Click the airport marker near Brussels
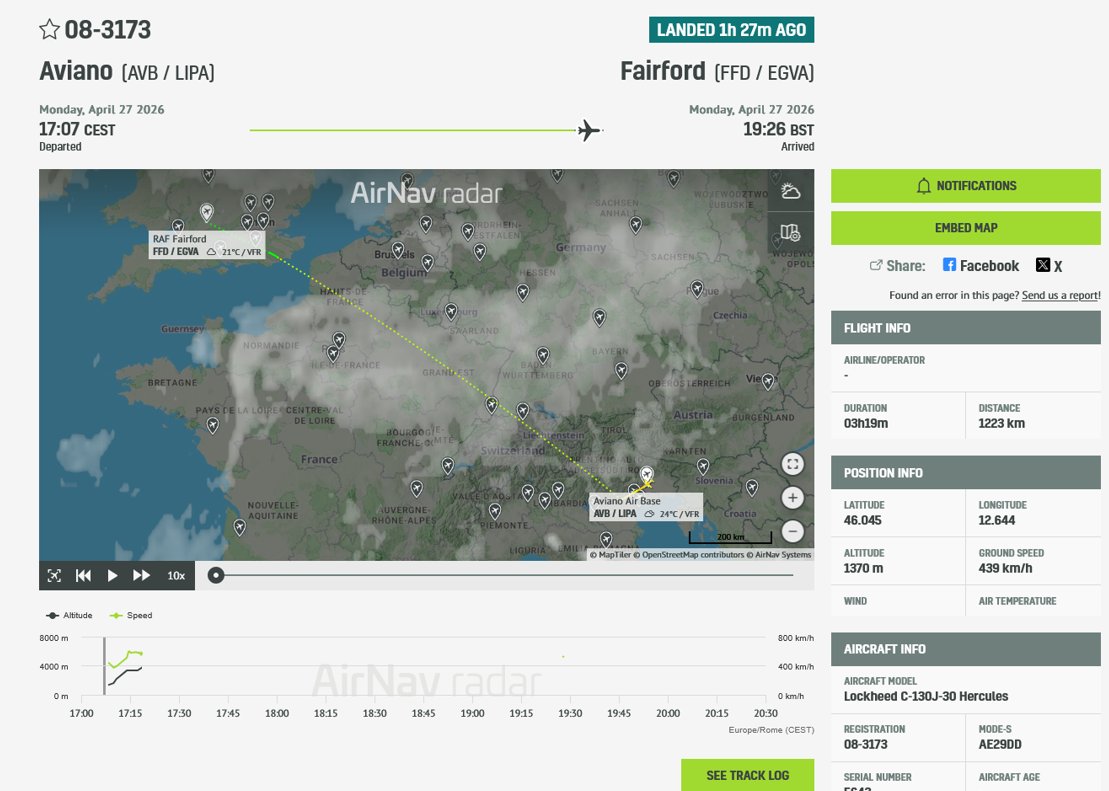This screenshot has width=1109, height=791. pos(398,250)
